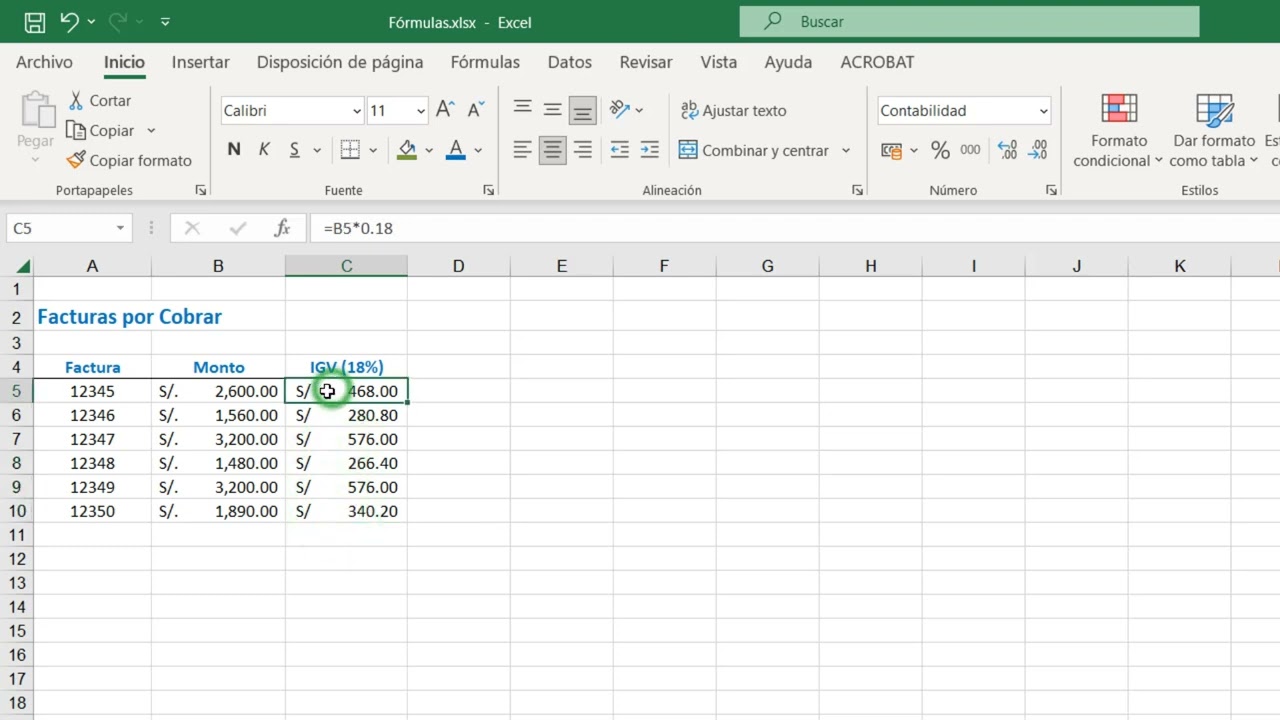Image resolution: width=1280 pixels, height=720 pixels.
Task: Open Dar formato como tabla menu
Action: coord(1214,131)
